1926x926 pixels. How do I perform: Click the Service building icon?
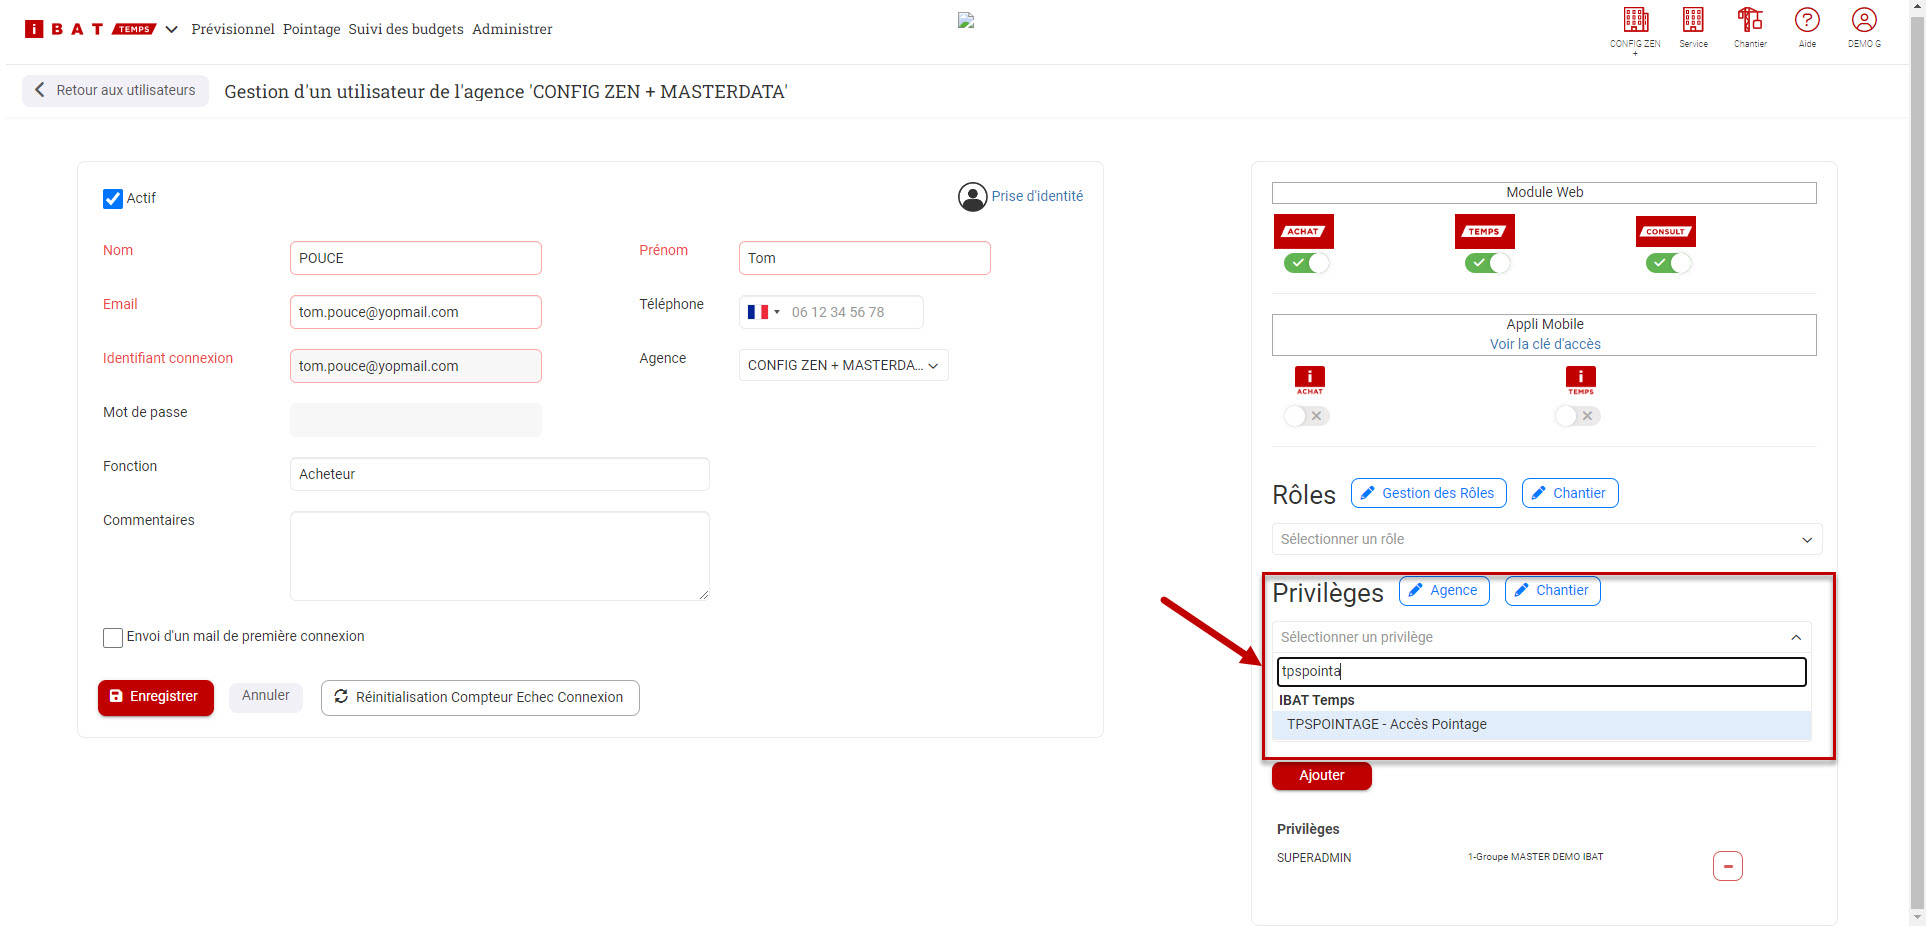tap(1693, 21)
